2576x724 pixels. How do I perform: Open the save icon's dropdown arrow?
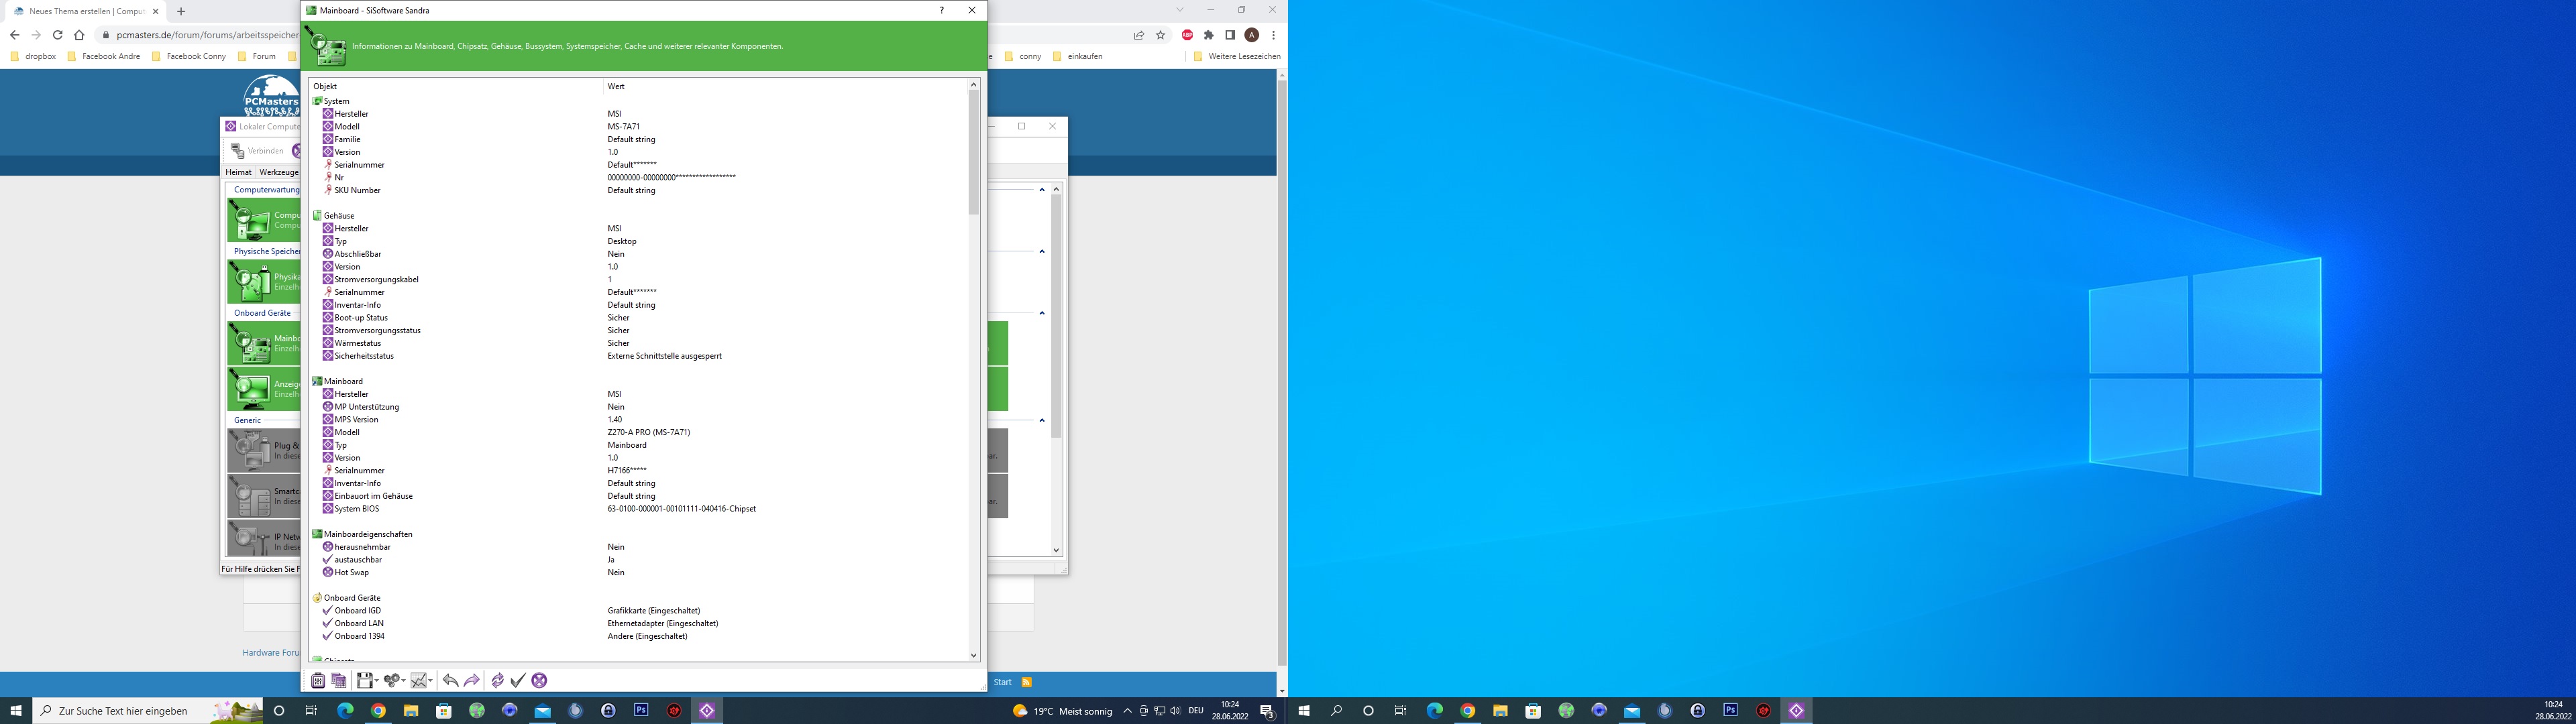pyautogui.click(x=376, y=681)
